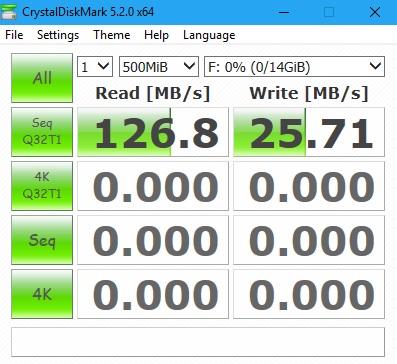Start the Seq Q32T1 test
The image size is (397, 364).
pos(42,132)
